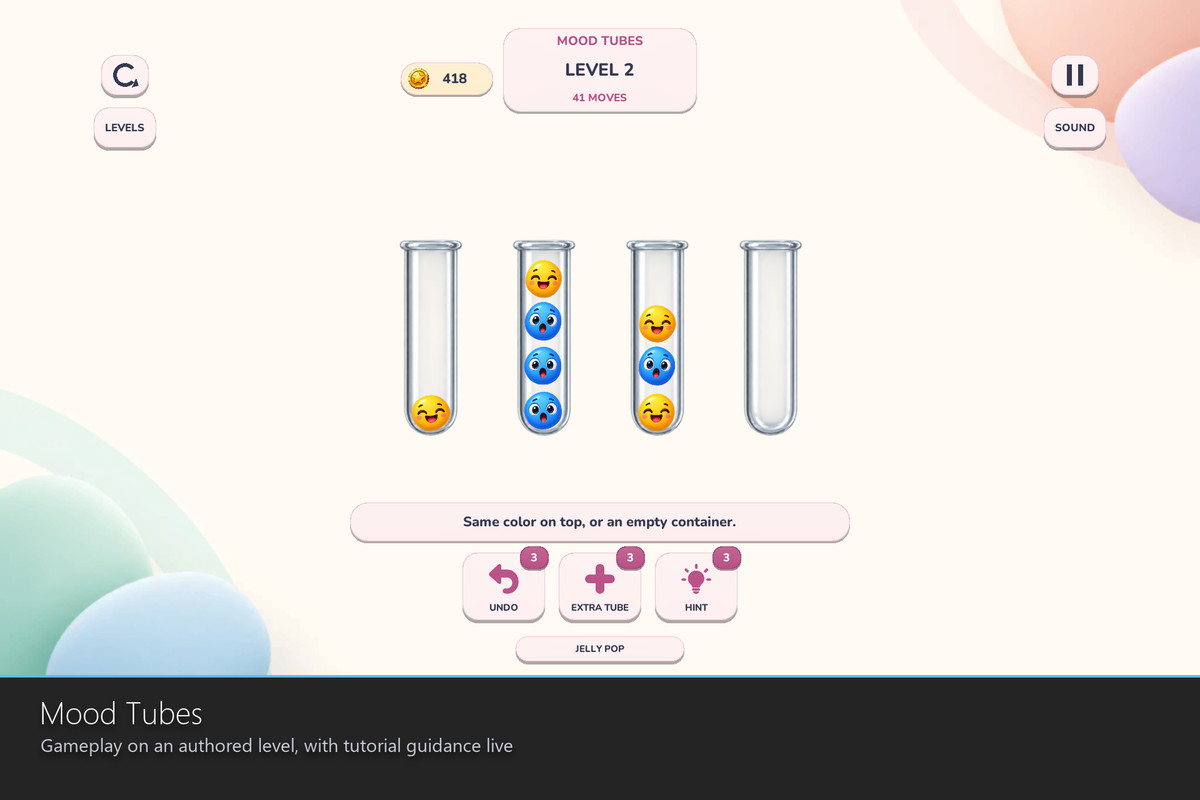Click the gold coin icon
The width and height of the screenshot is (1200, 800).
tap(419, 78)
